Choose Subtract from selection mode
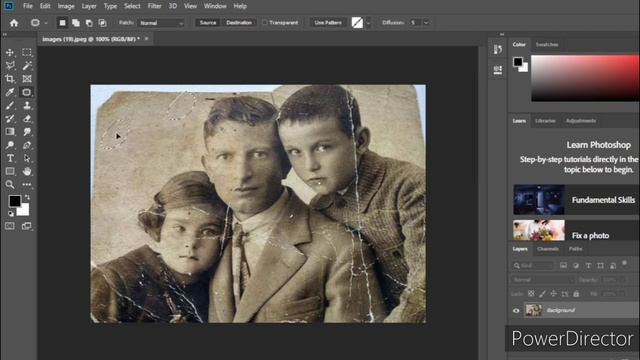The image size is (640, 360). click(89, 23)
